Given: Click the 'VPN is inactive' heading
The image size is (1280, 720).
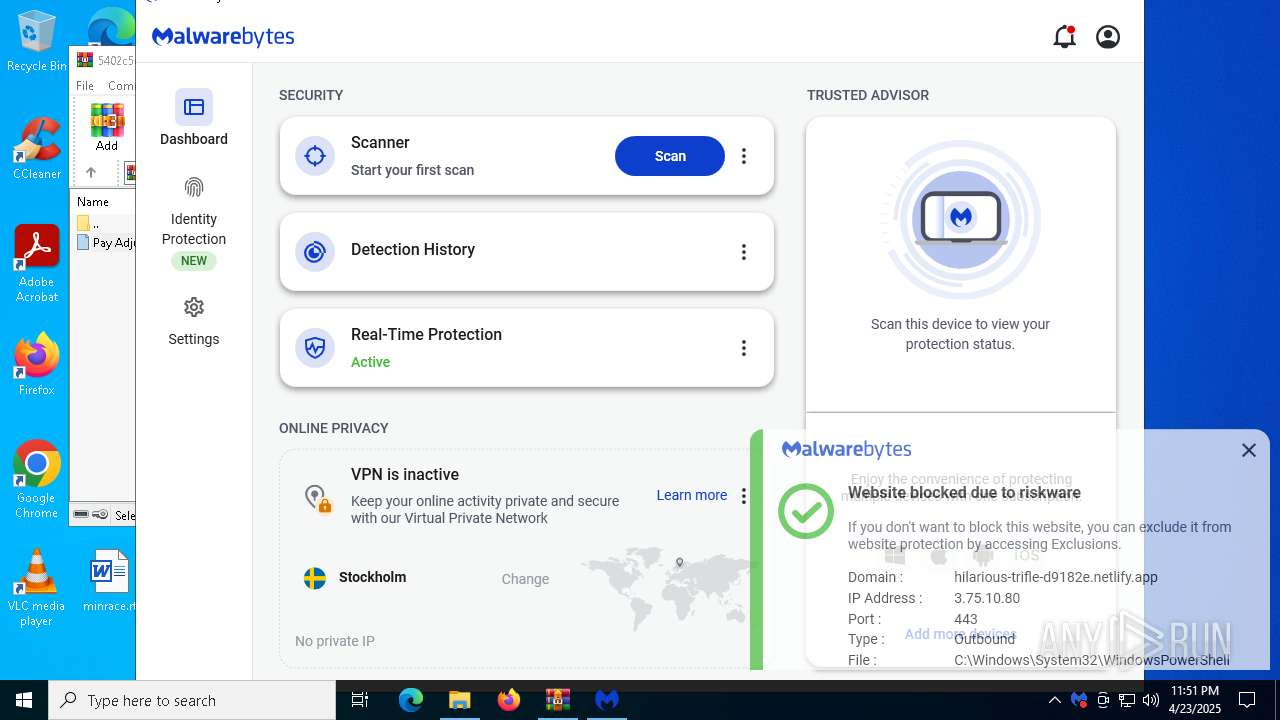Looking at the screenshot, I should click(x=405, y=474).
